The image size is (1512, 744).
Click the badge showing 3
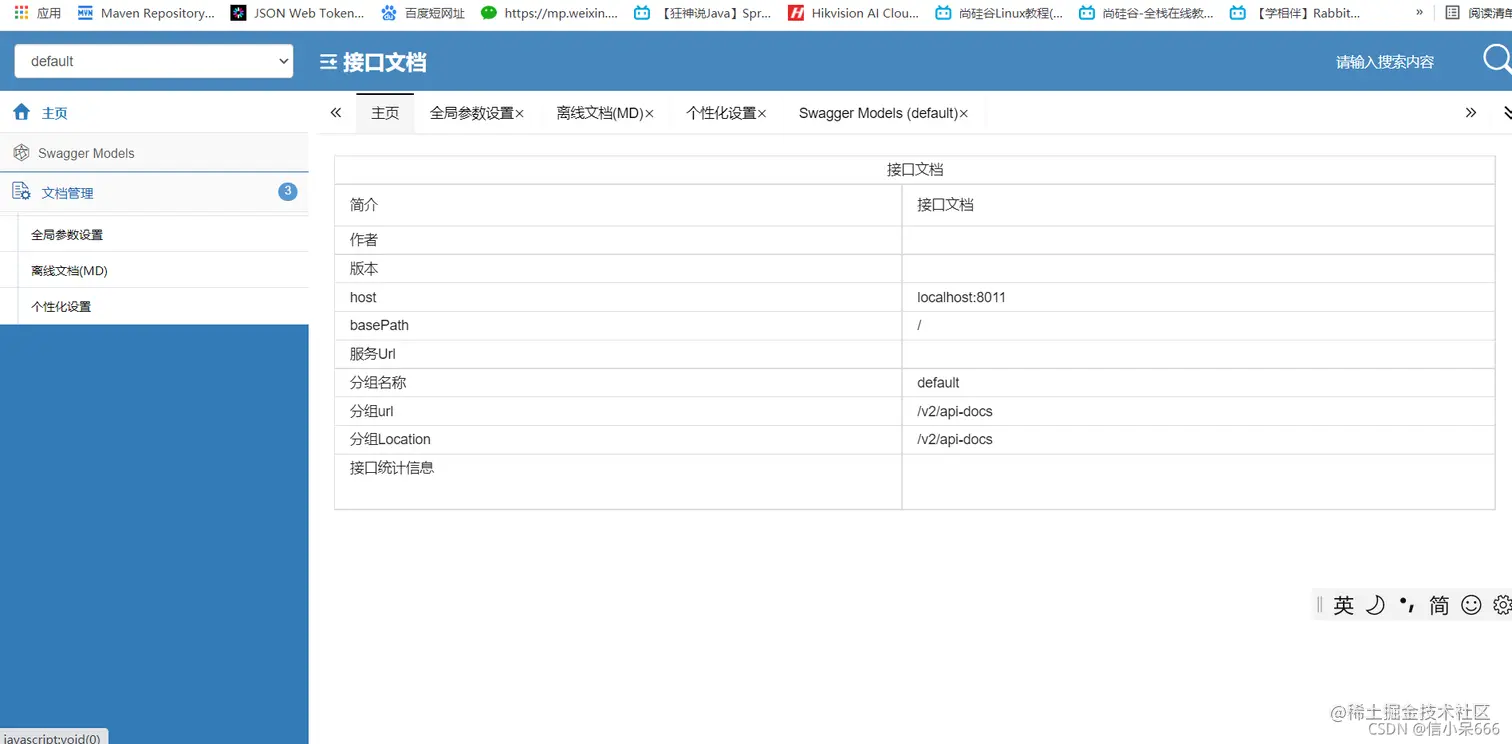pyautogui.click(x=288, y=191)
